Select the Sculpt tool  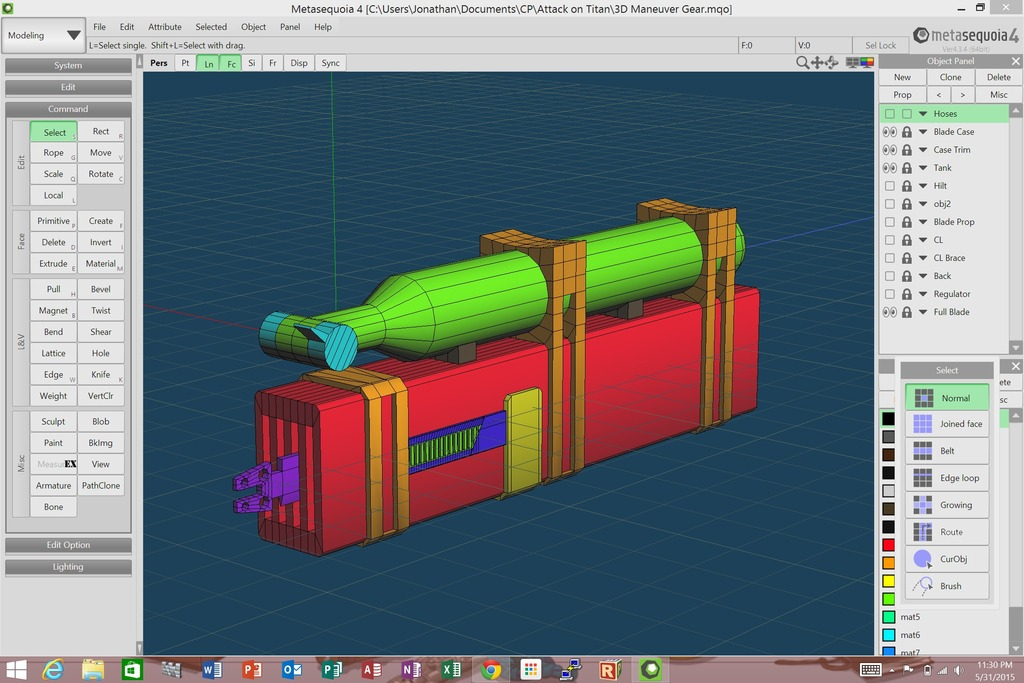[x=52, y=421]
